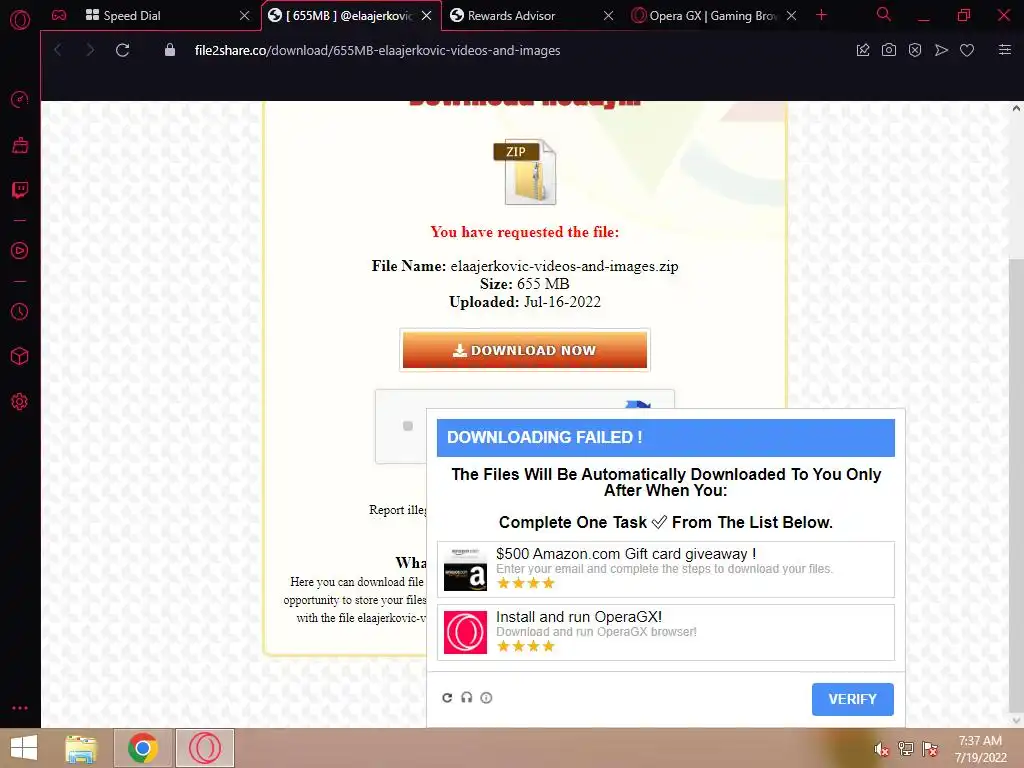The height and width of the screenshot is (768, 1024).
Task: Close the Opera GX Gaming Browser tab
Action: [791, 16]
